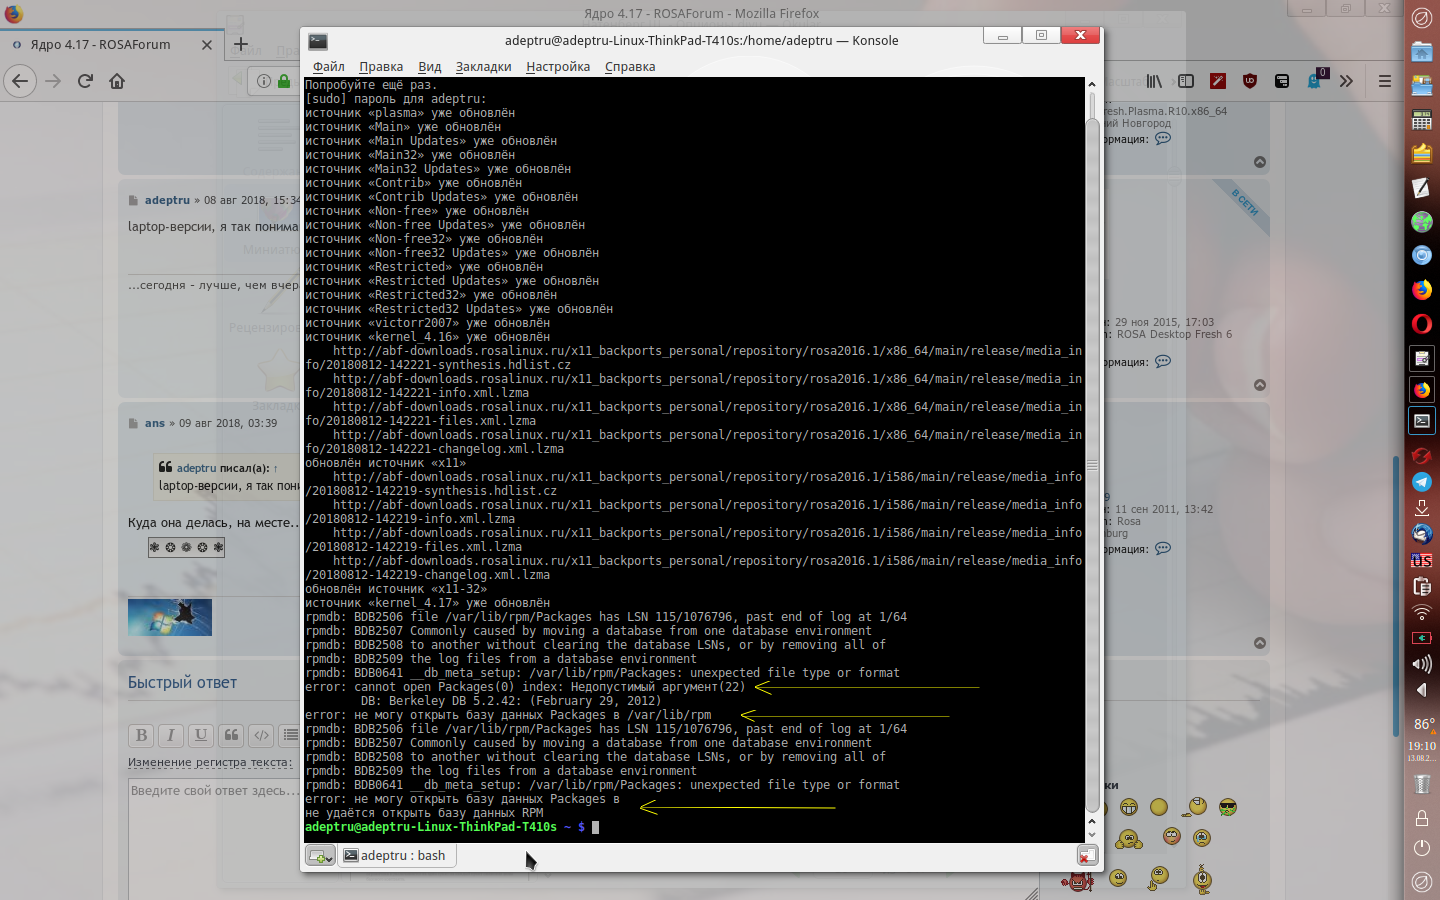Click the contact info icon beside ROSA Desktop Fresh 6
This screenshot has width=1440, height=900.
[x=1163, y=362]
